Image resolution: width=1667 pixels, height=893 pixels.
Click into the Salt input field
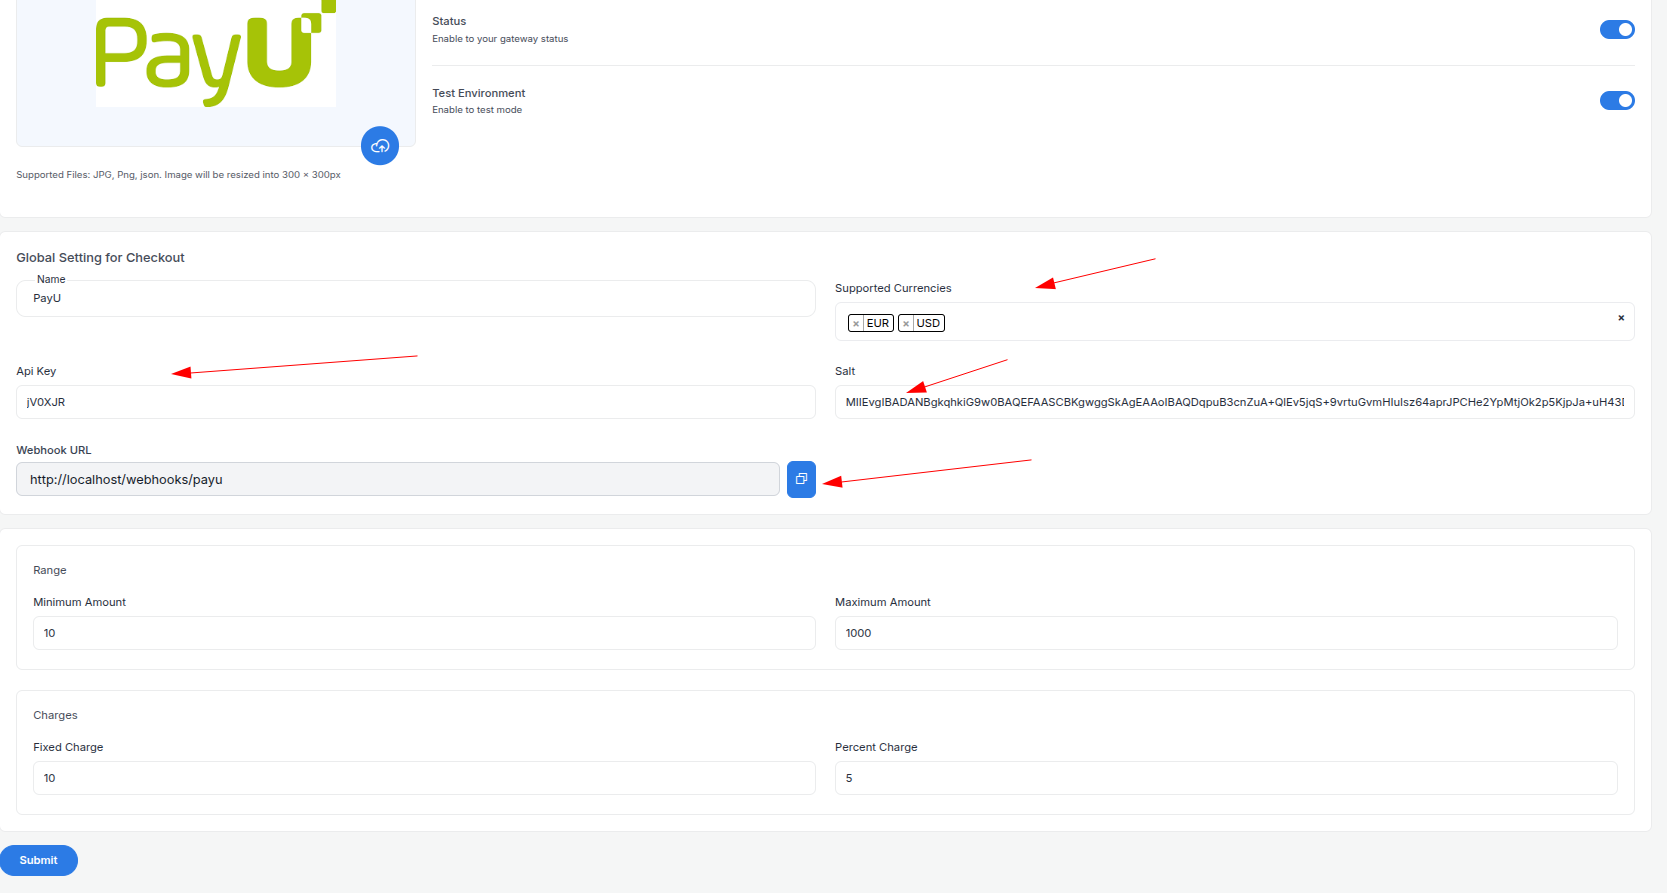1235,402
